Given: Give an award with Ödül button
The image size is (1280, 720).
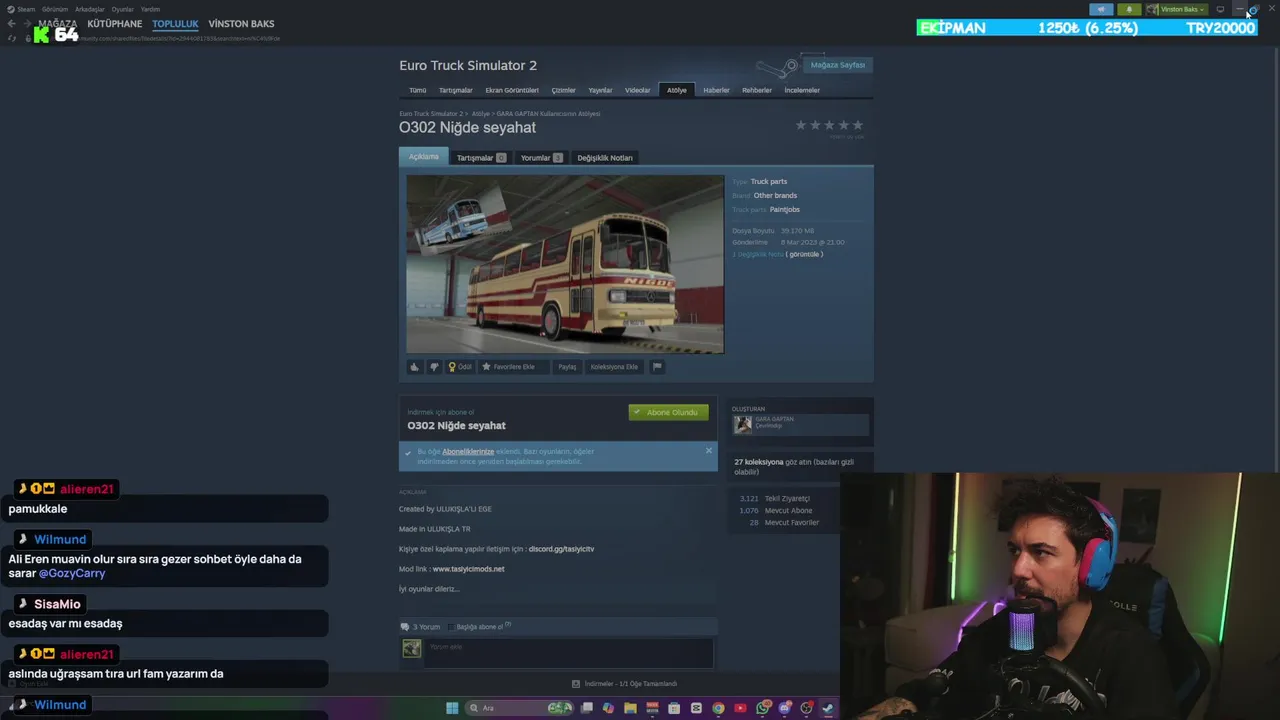Looking at the screenshot, I should (x=460, y=367).
